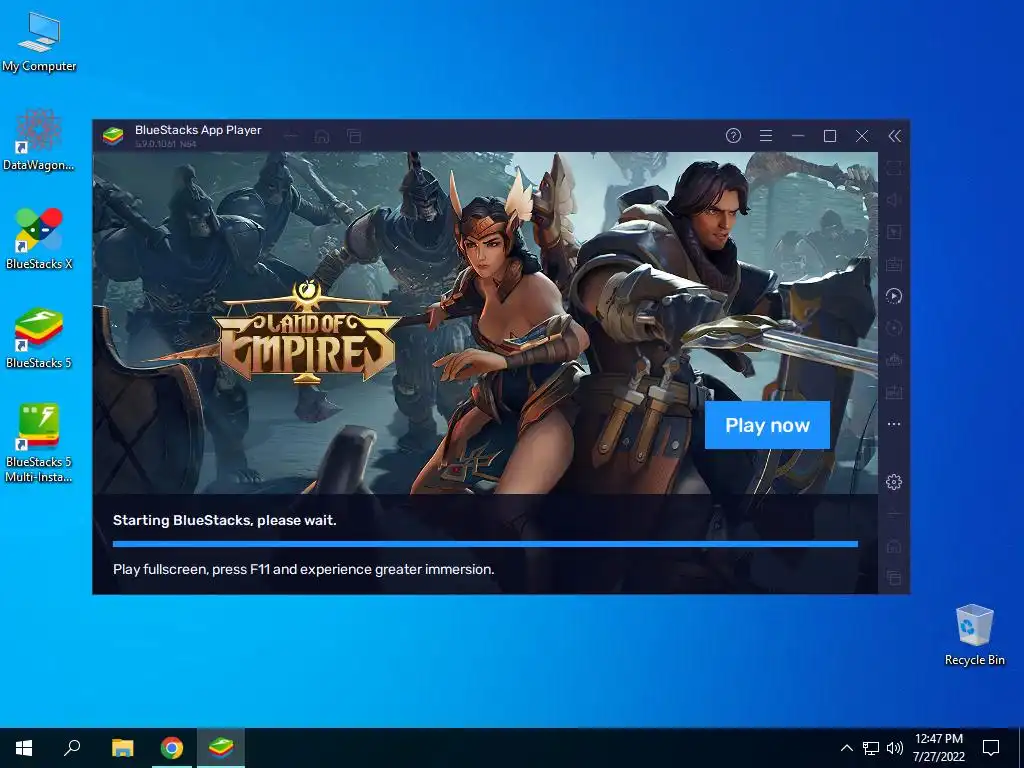Select the BlueStacks 5 Multi-Instance shortcut
Image resolution: width=1024 pixels, height=768 pixels.
(39, 443)
